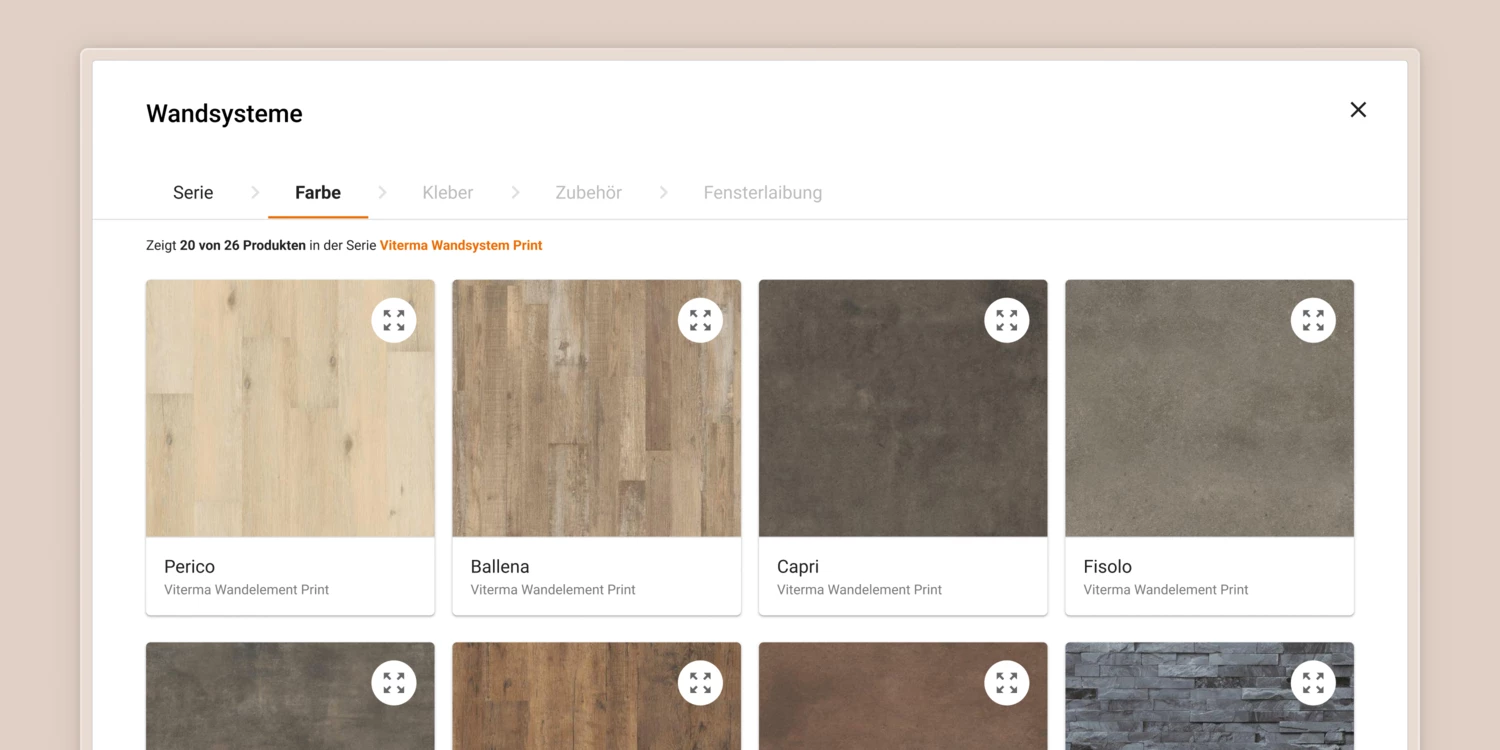The image size is (1500, 750).
Task: Open the Zubehör step
Action: point(588,193)
